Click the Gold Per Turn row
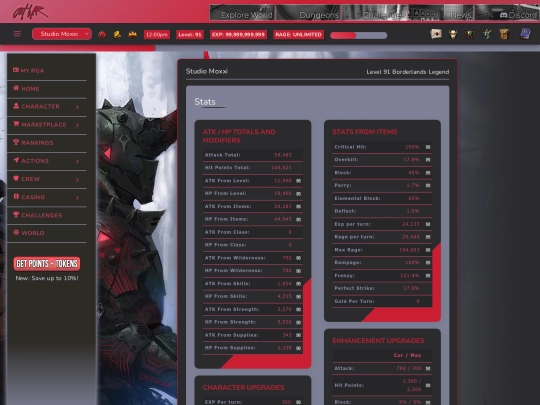The image size is (540, 405). pos(382,301)
